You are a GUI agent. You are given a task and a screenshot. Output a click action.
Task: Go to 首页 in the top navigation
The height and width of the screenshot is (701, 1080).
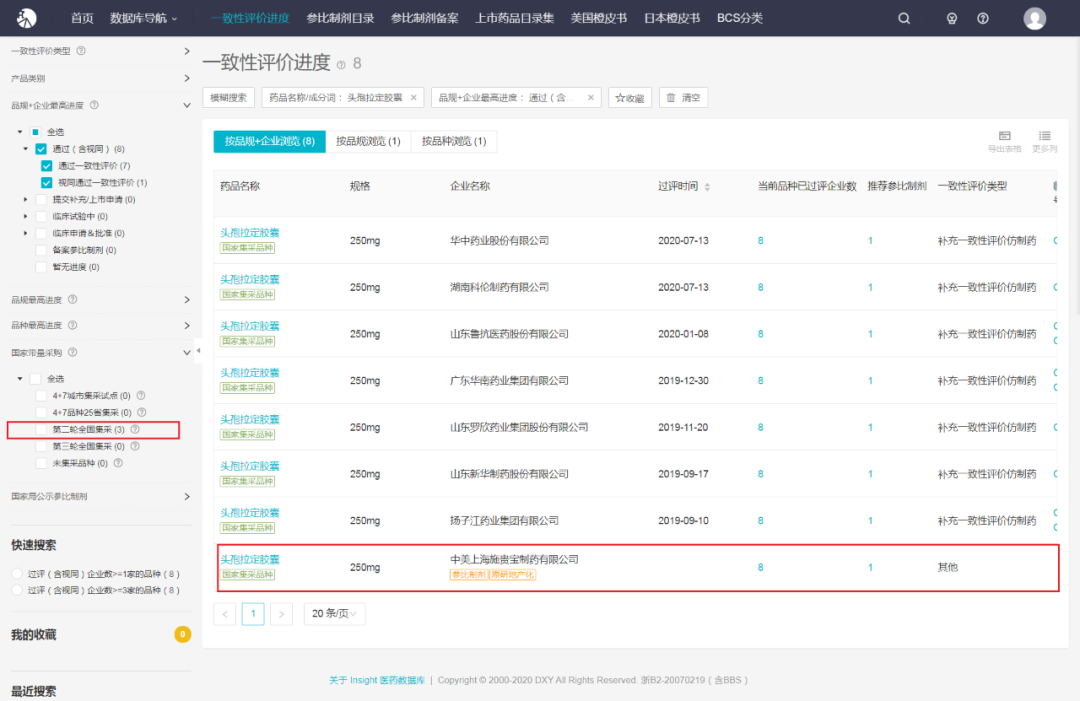click(82, 19)
